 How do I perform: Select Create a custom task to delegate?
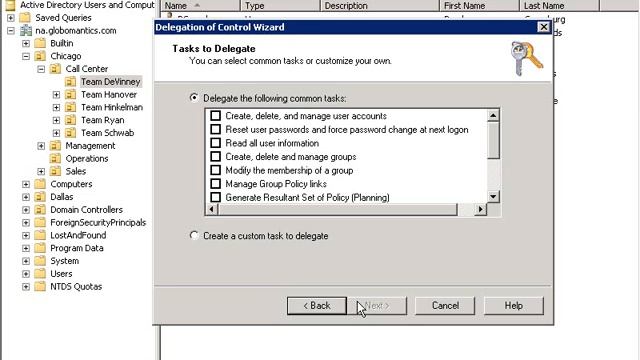click(x=194, y=236)
